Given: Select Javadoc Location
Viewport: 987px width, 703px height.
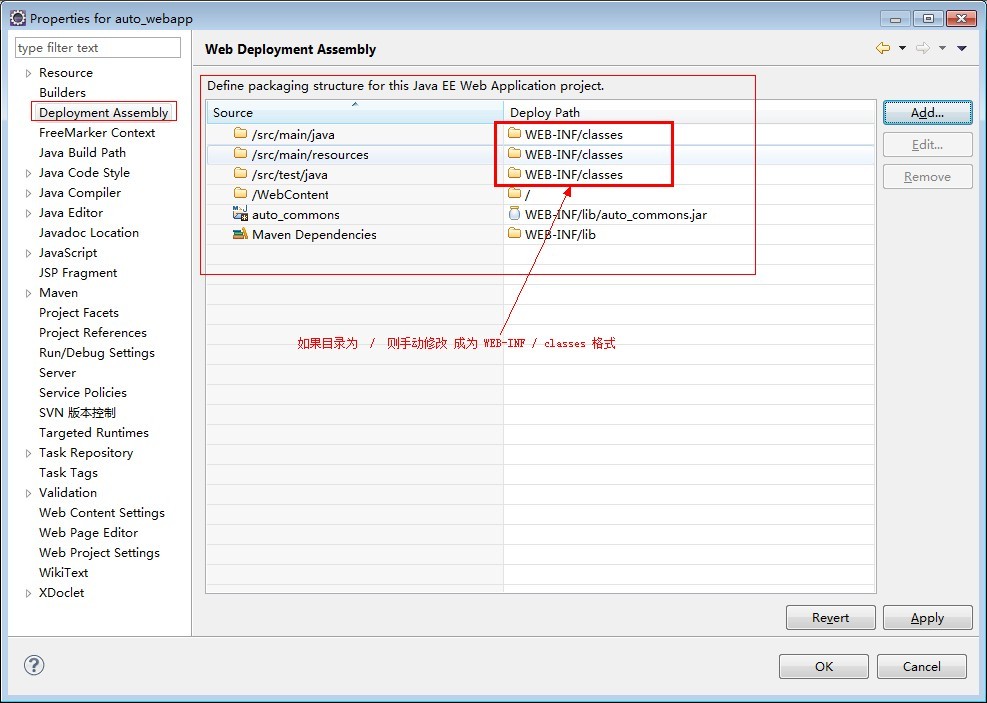Looking at the screenshot, I should 89,233.
